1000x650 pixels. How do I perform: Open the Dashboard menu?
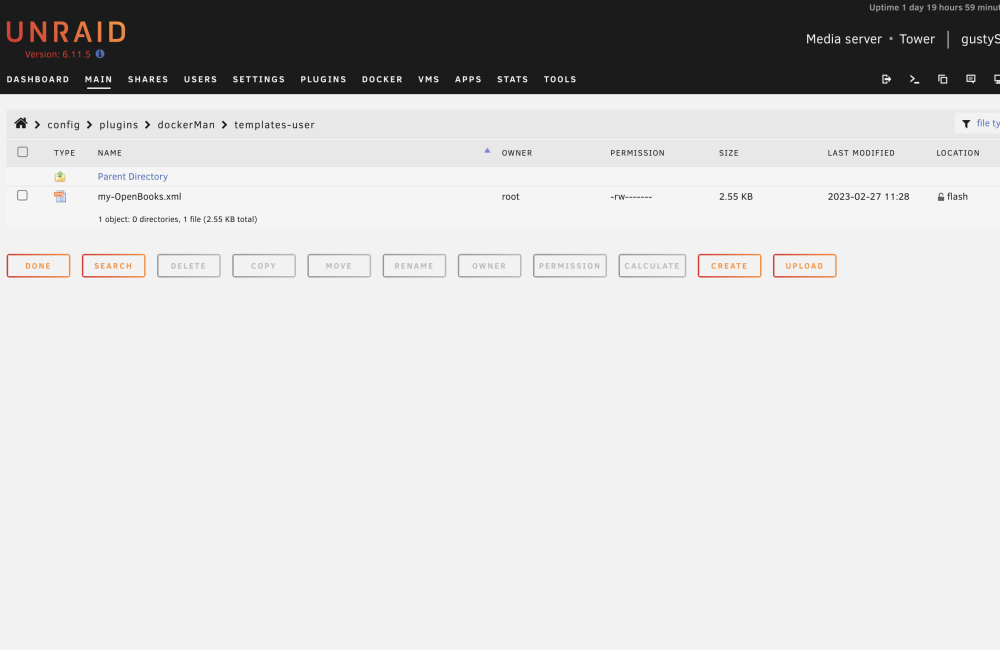38,79
